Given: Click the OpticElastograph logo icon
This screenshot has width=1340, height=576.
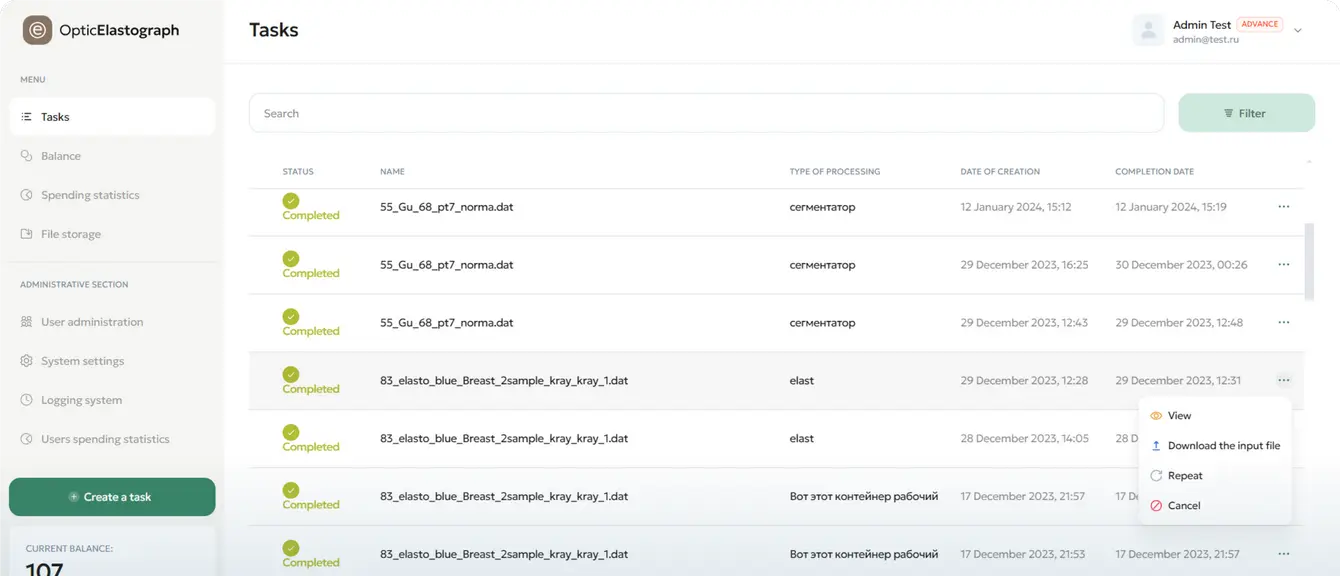Looking at the screenshot, I should (38, 30).
